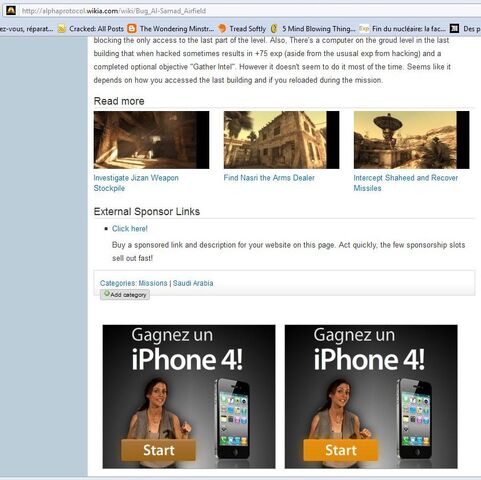Click the site favicon in the address bar
This screenshot has height=480, width=481.
11,11
